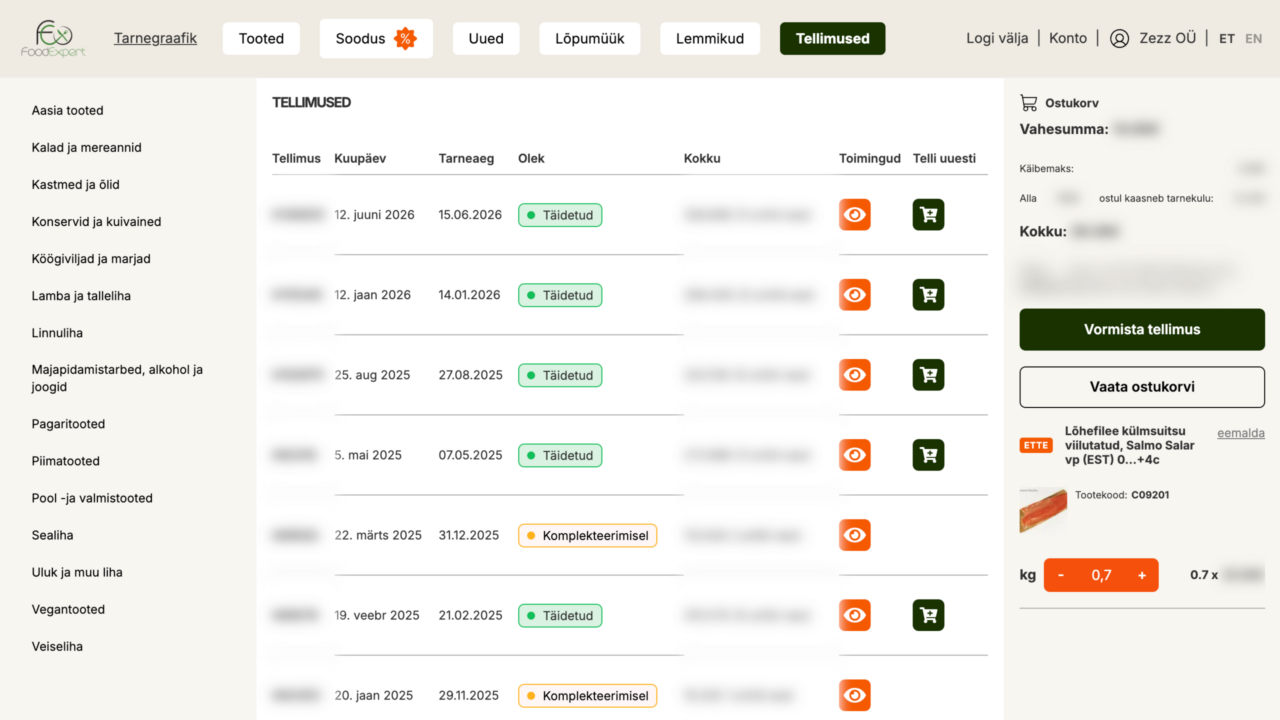Open Kalad ja mereannid category
Image resolution: width=1280 pixels, height=720 pixels.
point(87,147)
